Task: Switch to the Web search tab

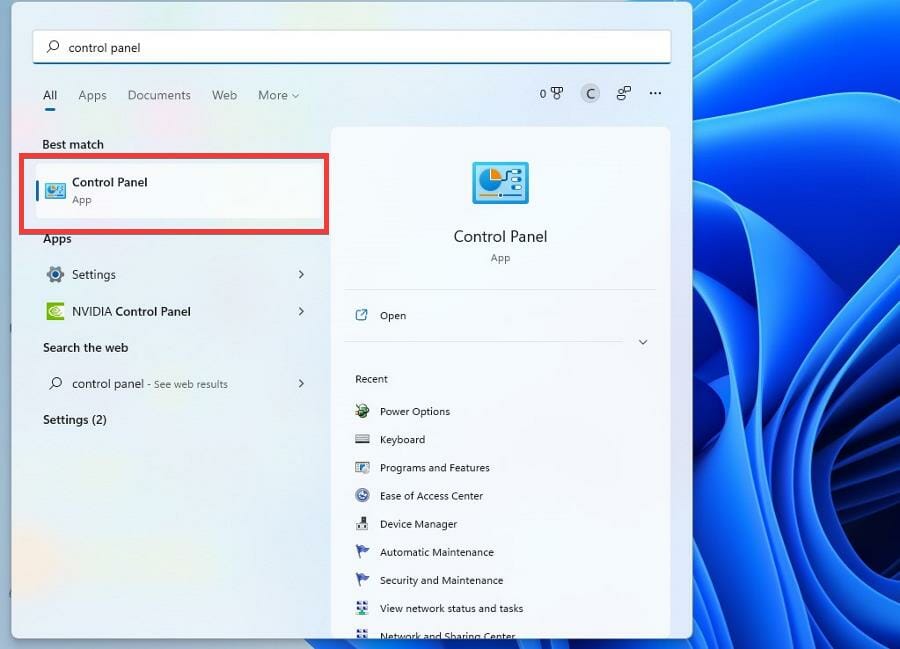Action: [x=224, y=95]
